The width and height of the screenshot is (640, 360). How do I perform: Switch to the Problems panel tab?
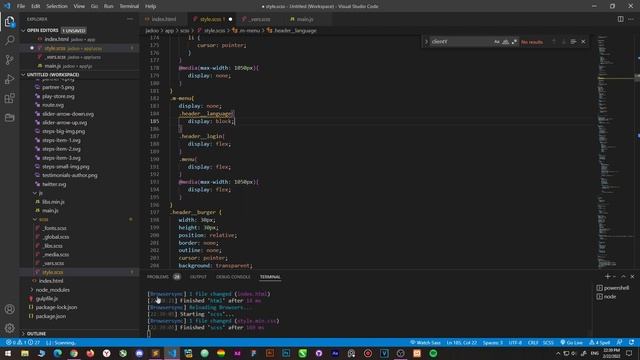(x=158, y=277)
